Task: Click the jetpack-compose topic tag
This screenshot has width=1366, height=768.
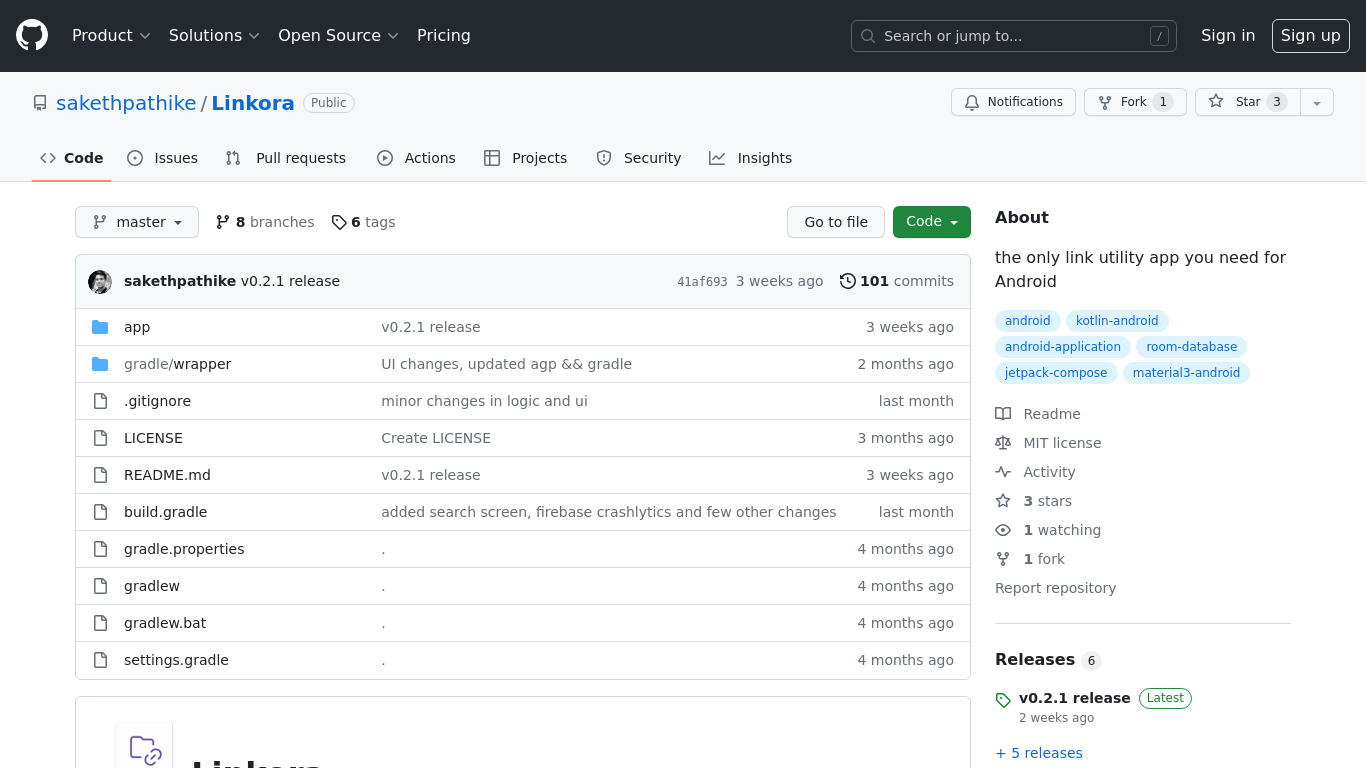Action: coord(1056,373)
